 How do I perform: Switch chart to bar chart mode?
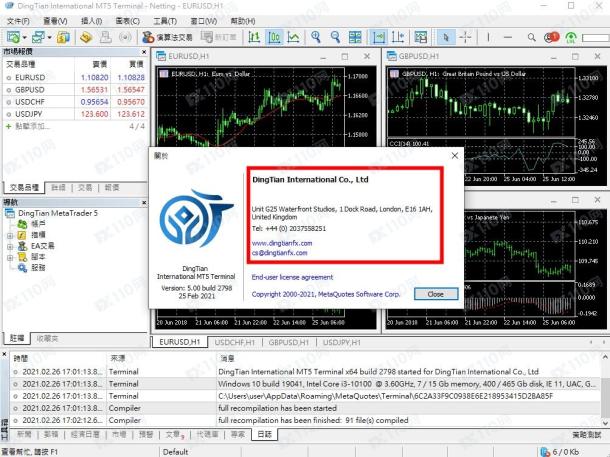254,37
